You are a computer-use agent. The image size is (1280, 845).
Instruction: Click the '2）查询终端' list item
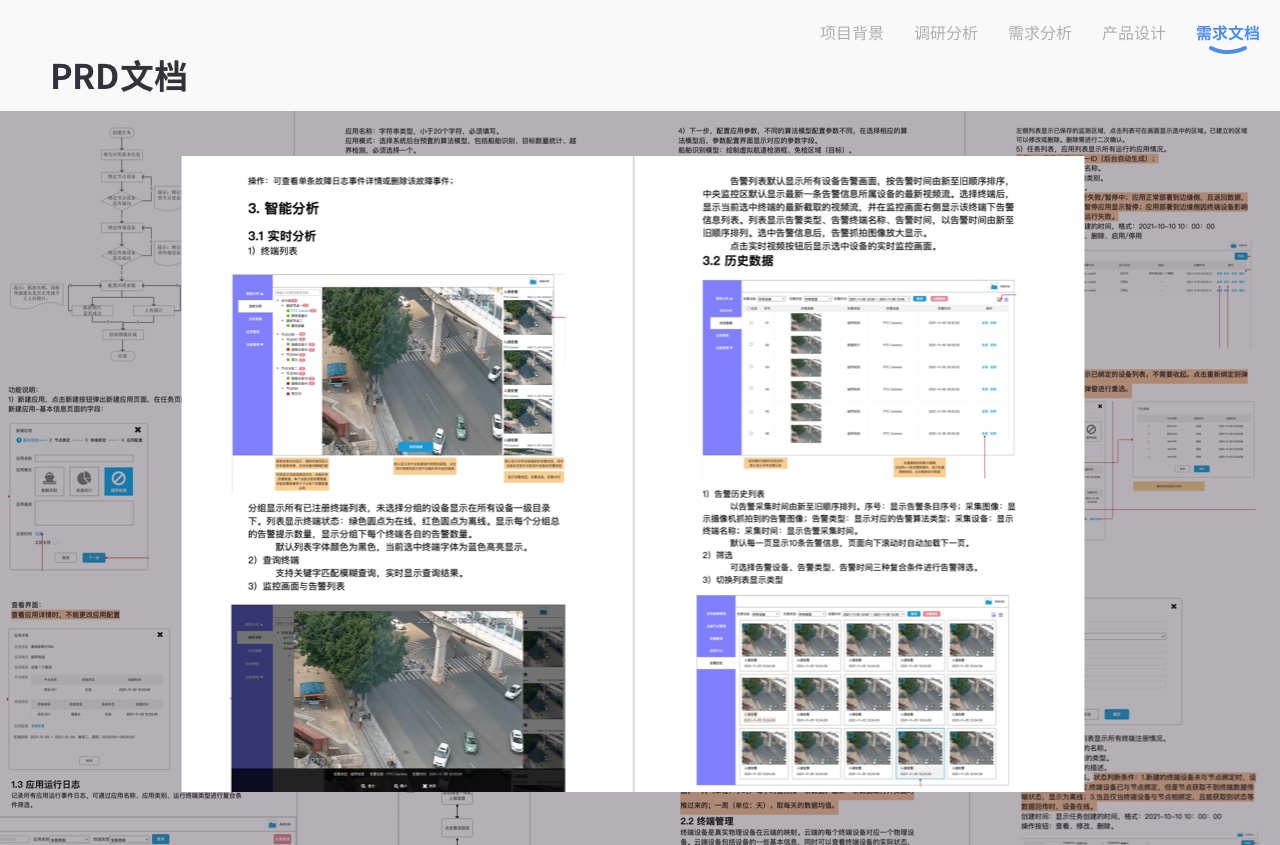pos(273,561)
